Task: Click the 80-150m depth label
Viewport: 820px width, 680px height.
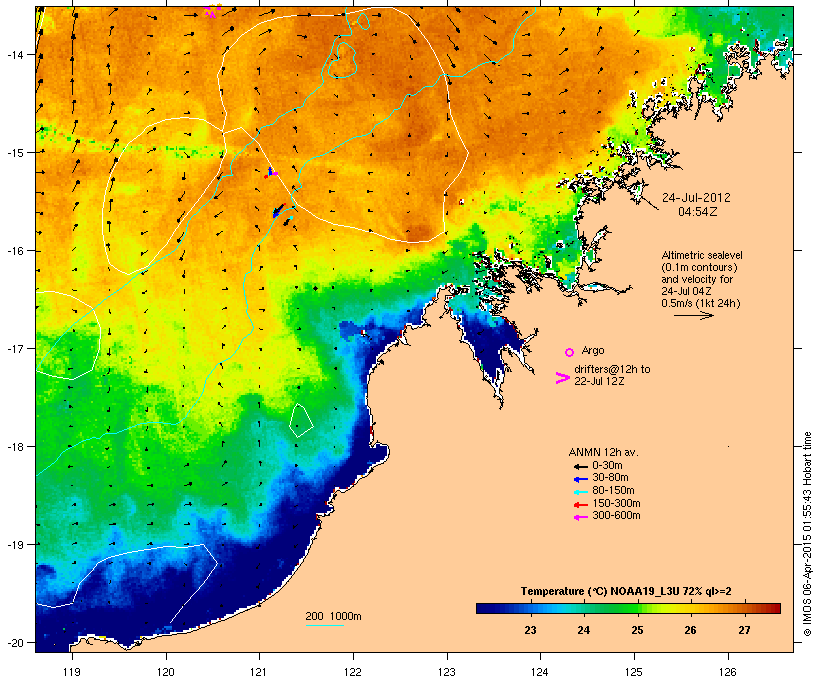Action: (x=613, y=491)
